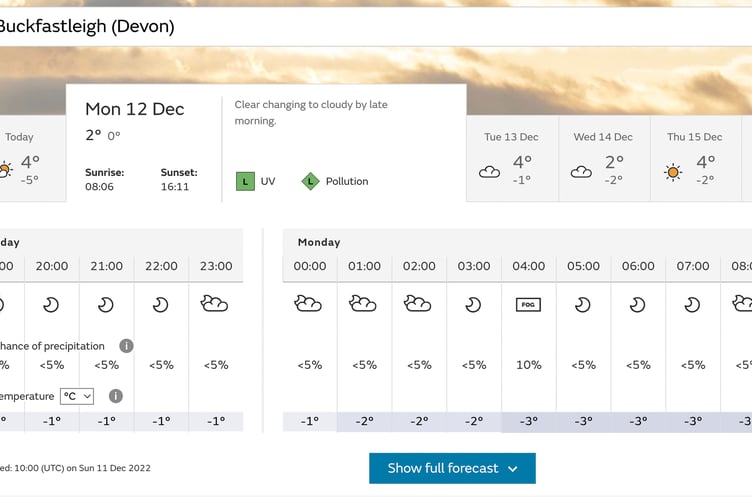Click the cloudy icon at 23:00

click(x=214, y=304)
